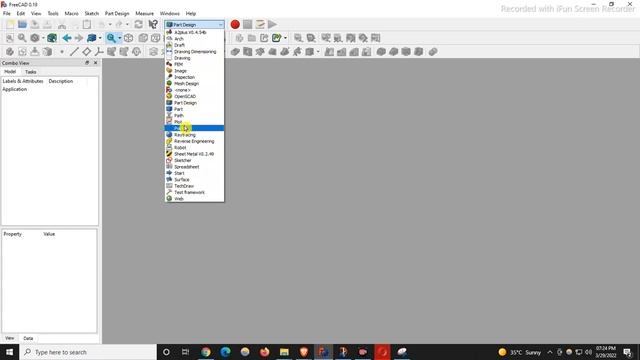This screenshot has width=640, height=360.
Task: Select Test framework workbench entry
Action: point(194,192)
